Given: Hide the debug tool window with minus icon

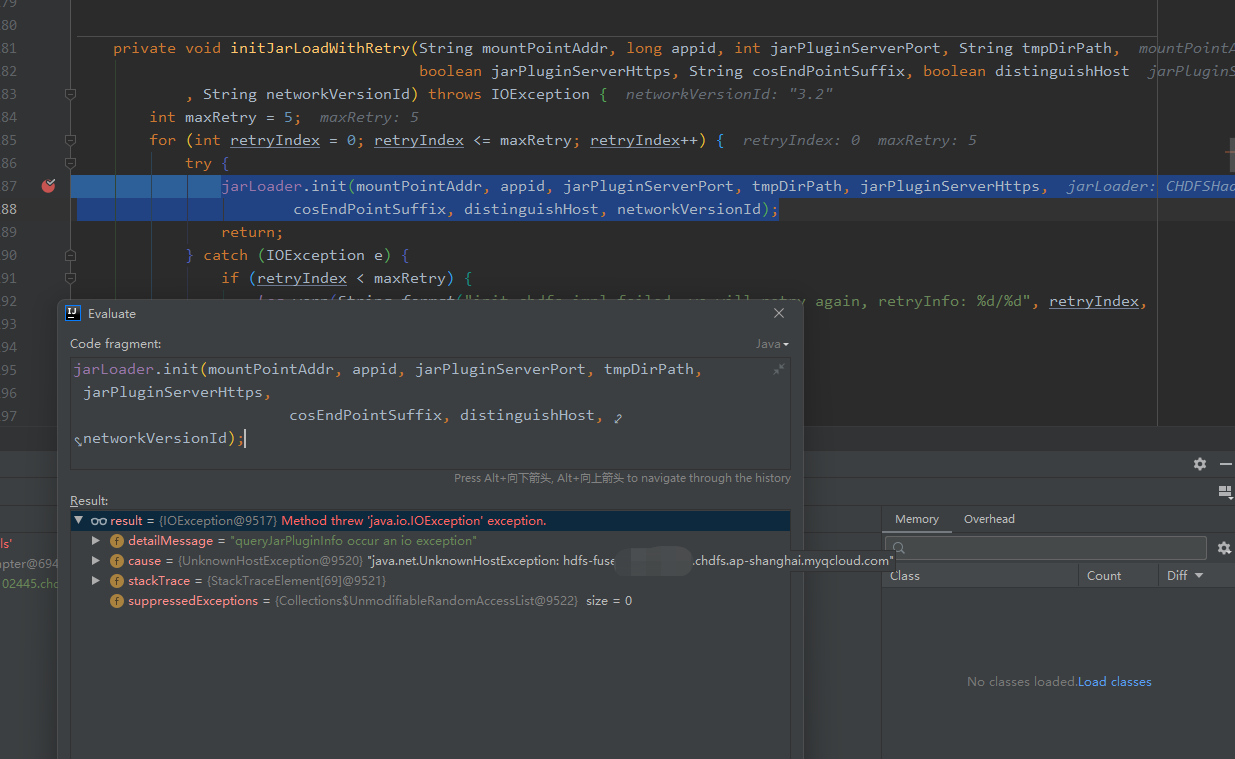Looking at the screenshot, I should pyautogui.click(x=1225, y=464).
